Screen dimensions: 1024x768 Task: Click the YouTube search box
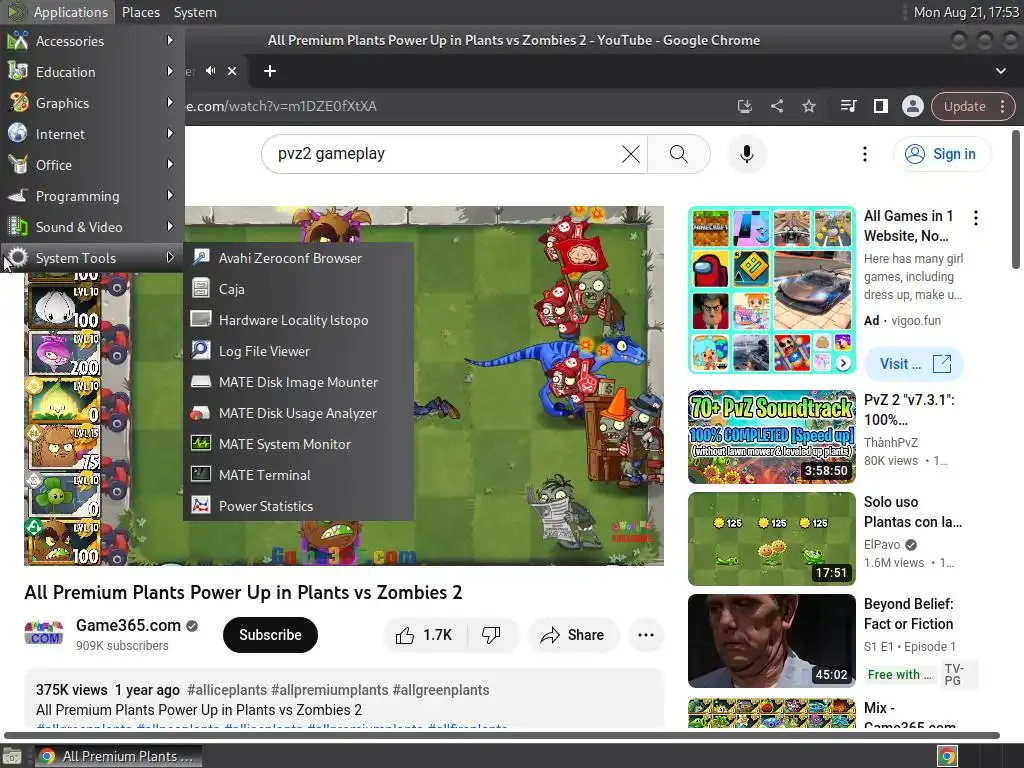click(444, 153)
